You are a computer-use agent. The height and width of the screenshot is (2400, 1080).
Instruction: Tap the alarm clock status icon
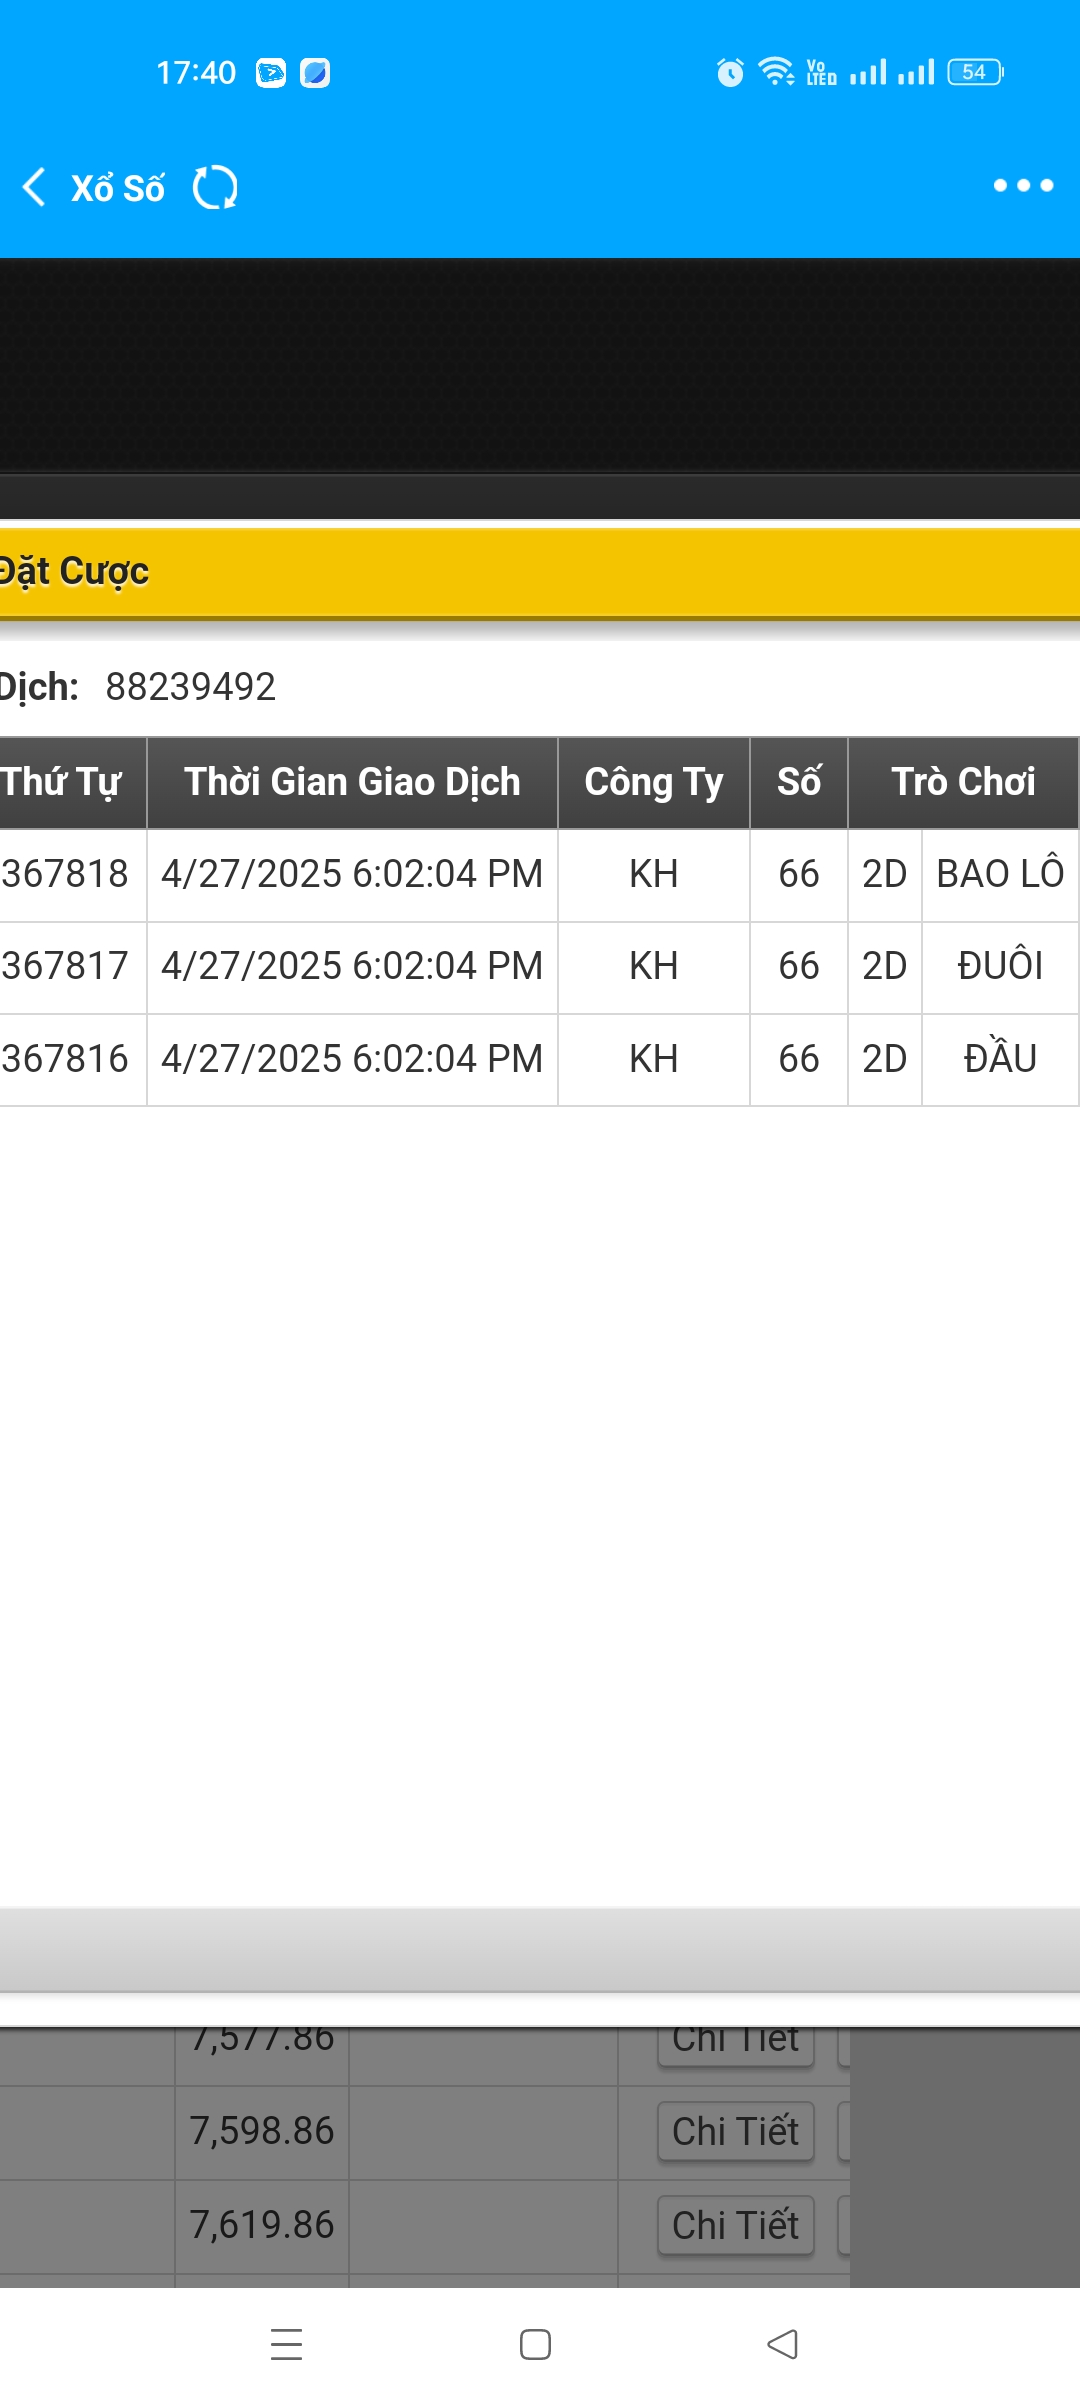pyautogui.click(x=730, y=72)
